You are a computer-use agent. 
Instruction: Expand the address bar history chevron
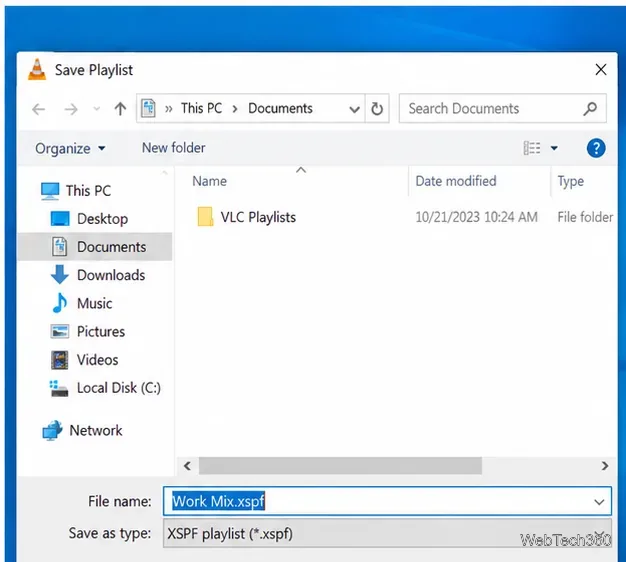coord(354,109)
